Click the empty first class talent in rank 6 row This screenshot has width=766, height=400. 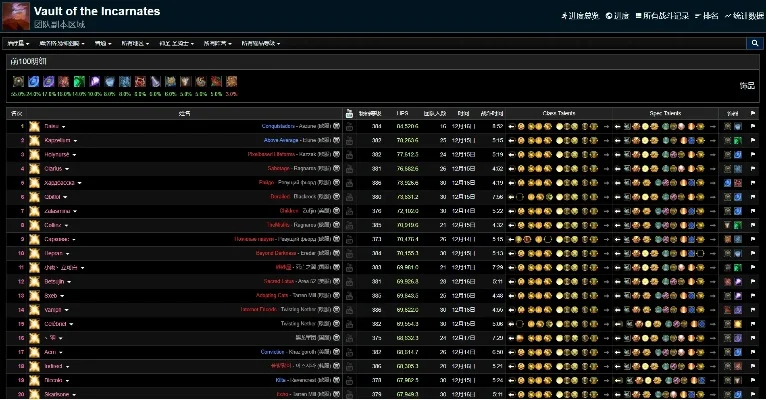tap(520, 197)
